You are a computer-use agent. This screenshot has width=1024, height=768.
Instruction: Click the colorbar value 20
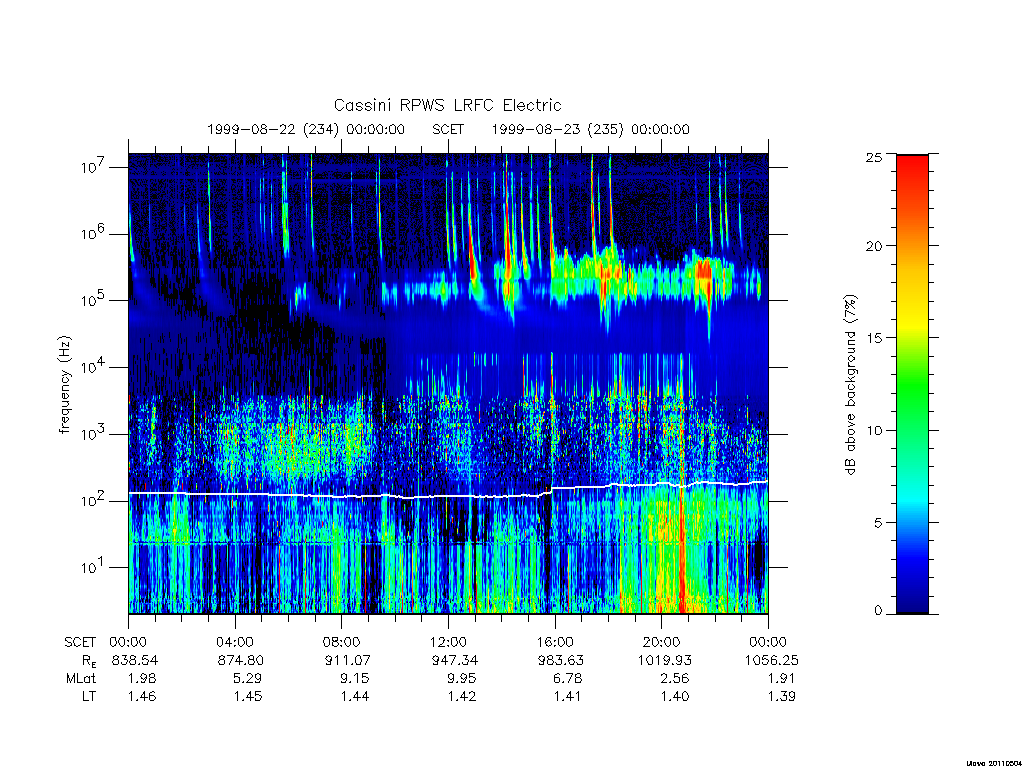tap(874, 246)
